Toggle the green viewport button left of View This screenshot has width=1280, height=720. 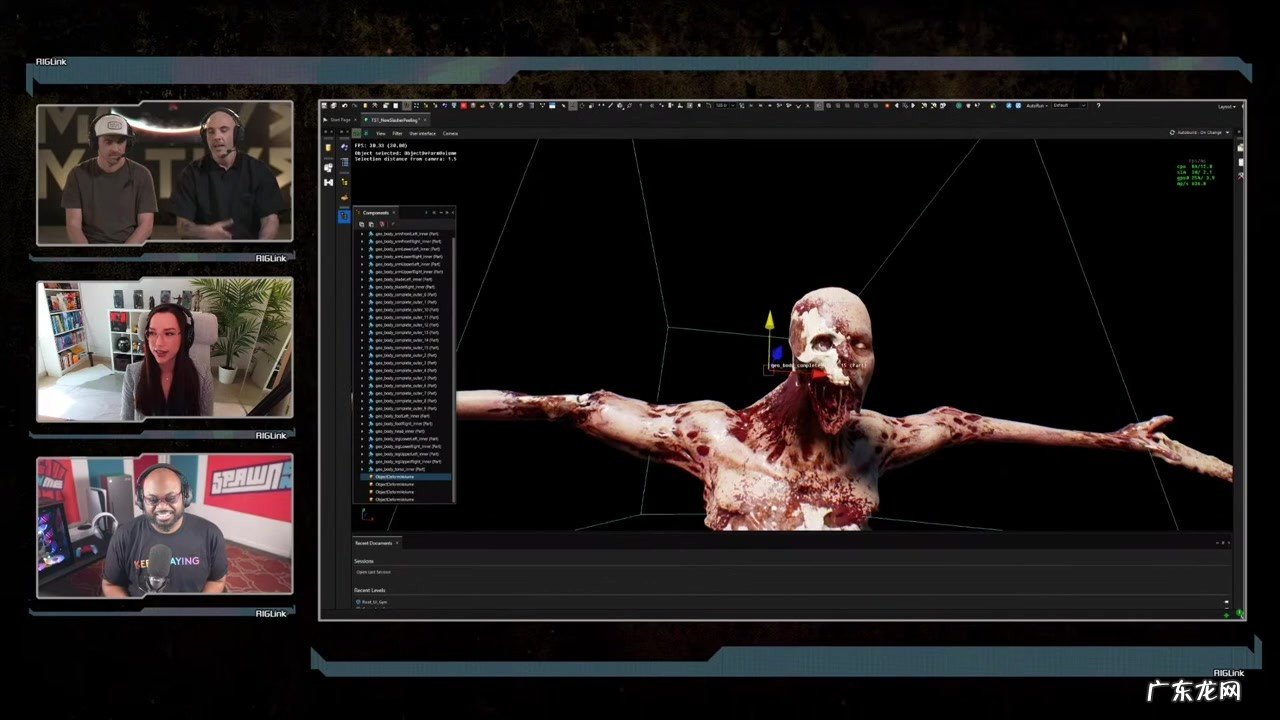coord(356,132)
